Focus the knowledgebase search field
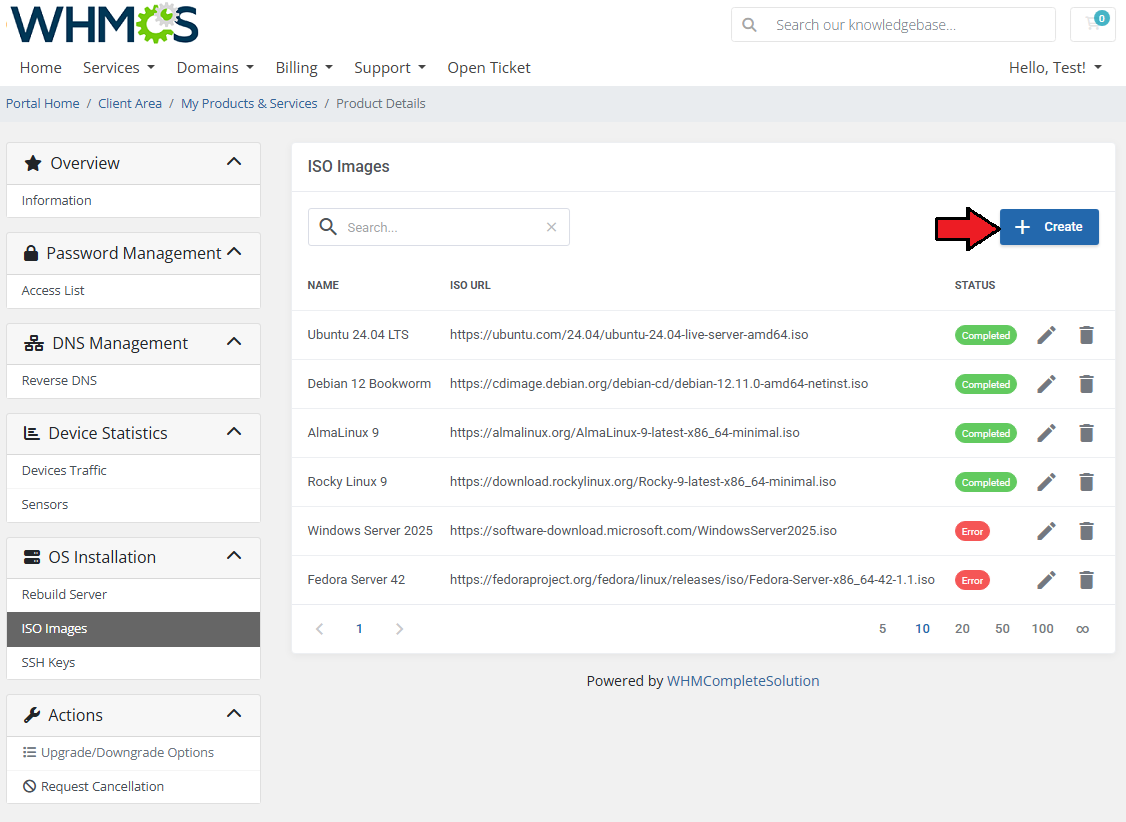The image size is (1126, 822). pyautogui.click(x=893, y=25)
